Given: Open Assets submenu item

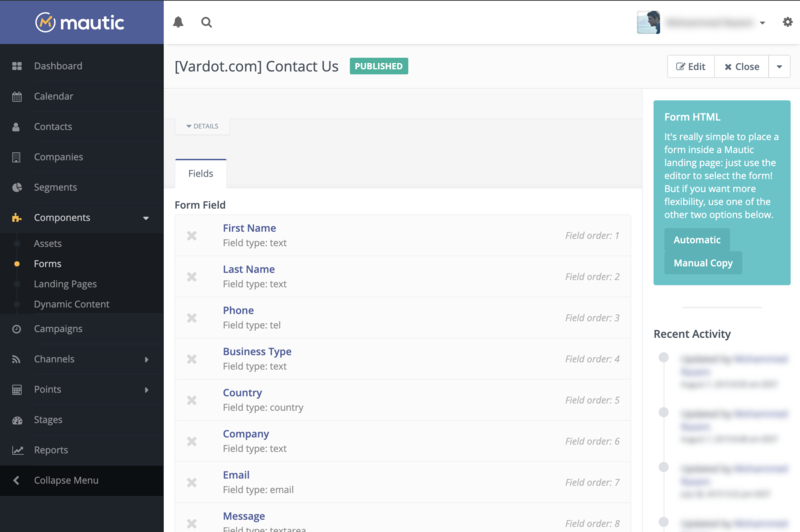Looking at the screenshot, I should click(48, 244).
